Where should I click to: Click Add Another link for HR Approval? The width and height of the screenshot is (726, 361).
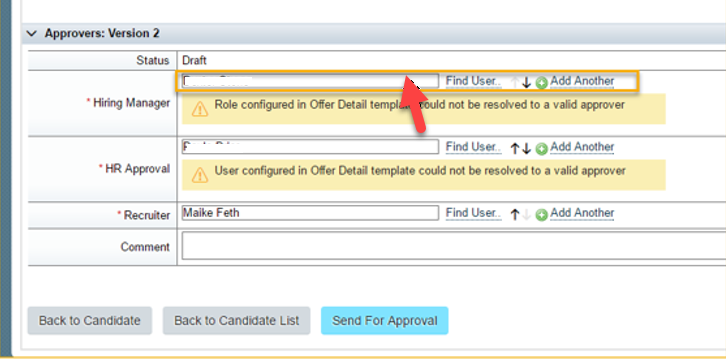click(x=582, y=147)
